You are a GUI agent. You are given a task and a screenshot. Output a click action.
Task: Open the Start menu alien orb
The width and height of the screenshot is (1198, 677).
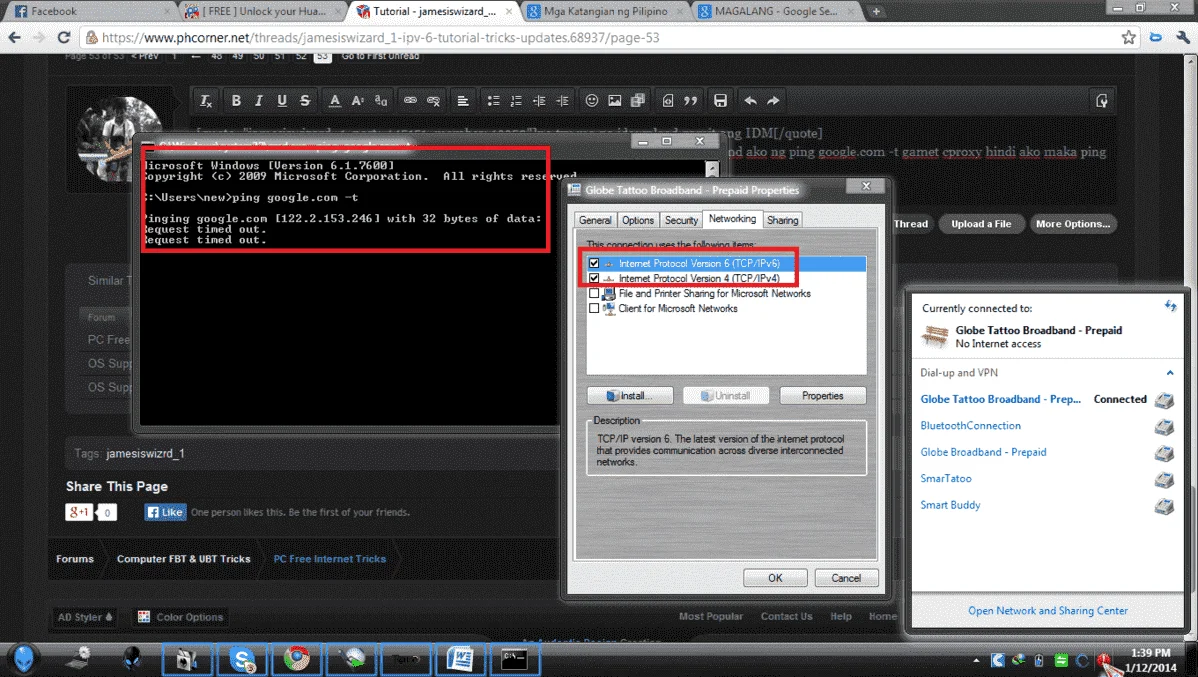[x=24, y=659]
